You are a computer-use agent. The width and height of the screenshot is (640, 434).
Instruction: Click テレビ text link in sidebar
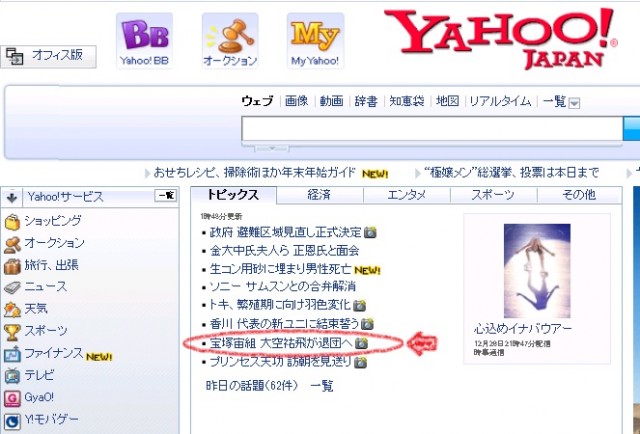[x=39, y=375]
